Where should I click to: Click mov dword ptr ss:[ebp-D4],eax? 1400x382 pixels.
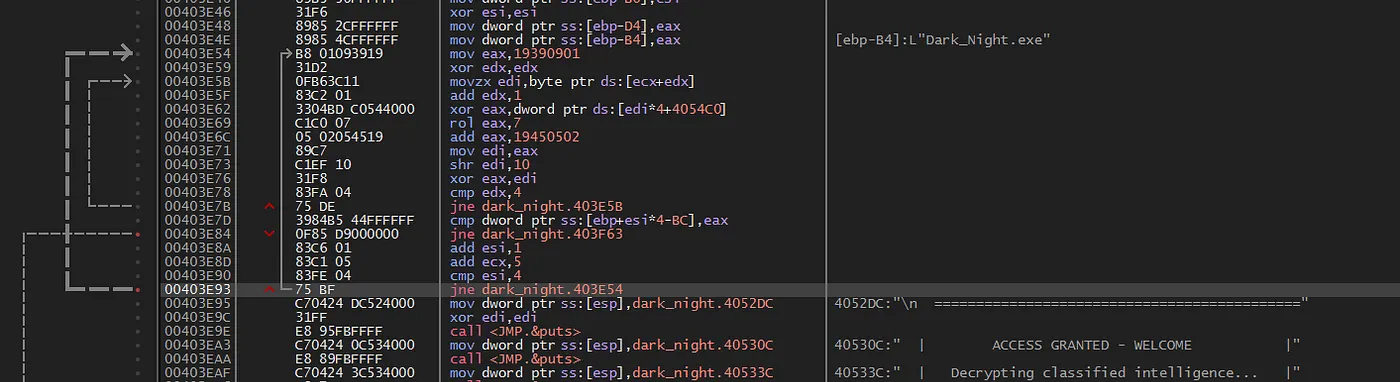tap(565, 25)
